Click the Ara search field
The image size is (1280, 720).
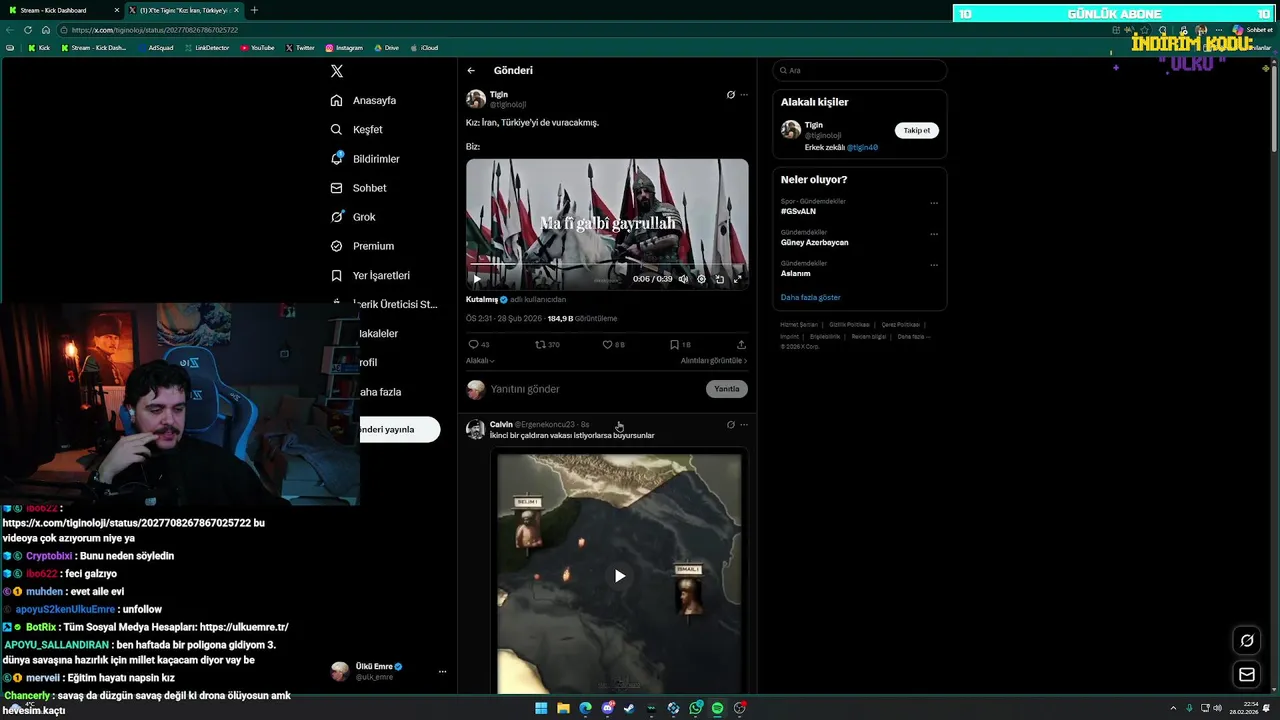[860, 71]
